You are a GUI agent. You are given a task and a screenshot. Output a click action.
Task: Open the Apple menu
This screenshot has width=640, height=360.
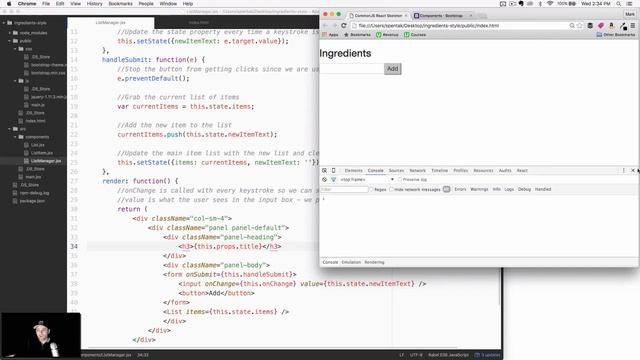click(9, 4)
